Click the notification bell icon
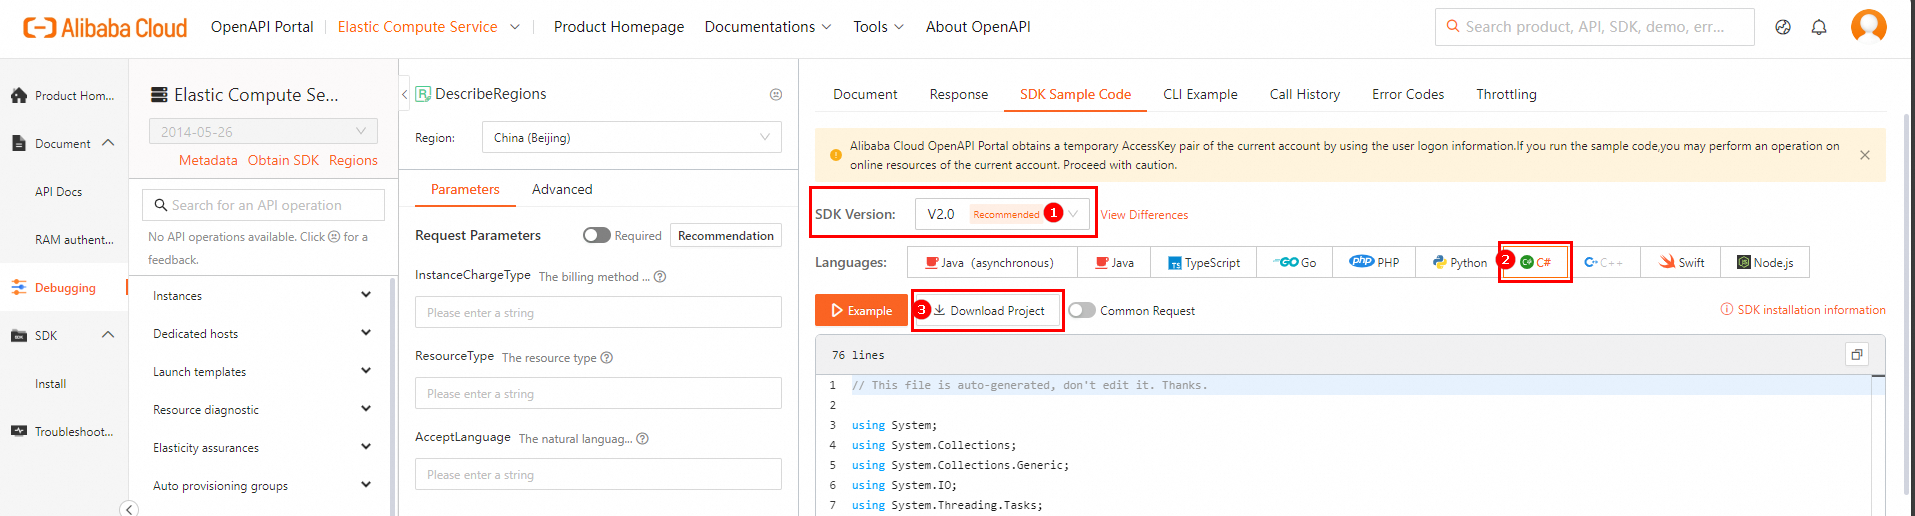This screenshot has height=516, width=1915. [1819, 27]
